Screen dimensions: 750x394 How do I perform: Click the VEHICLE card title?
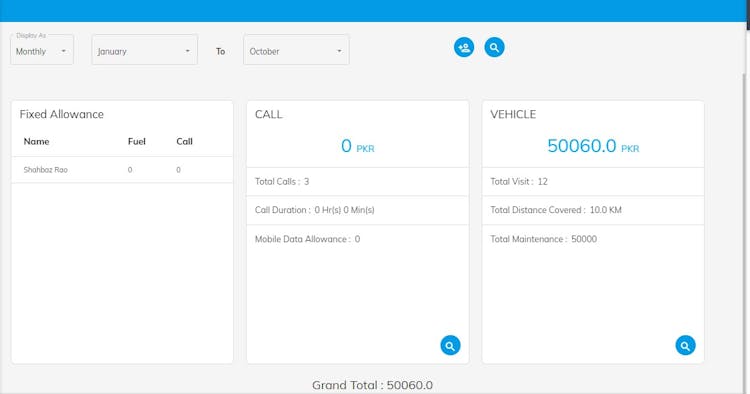pos(513,114)
